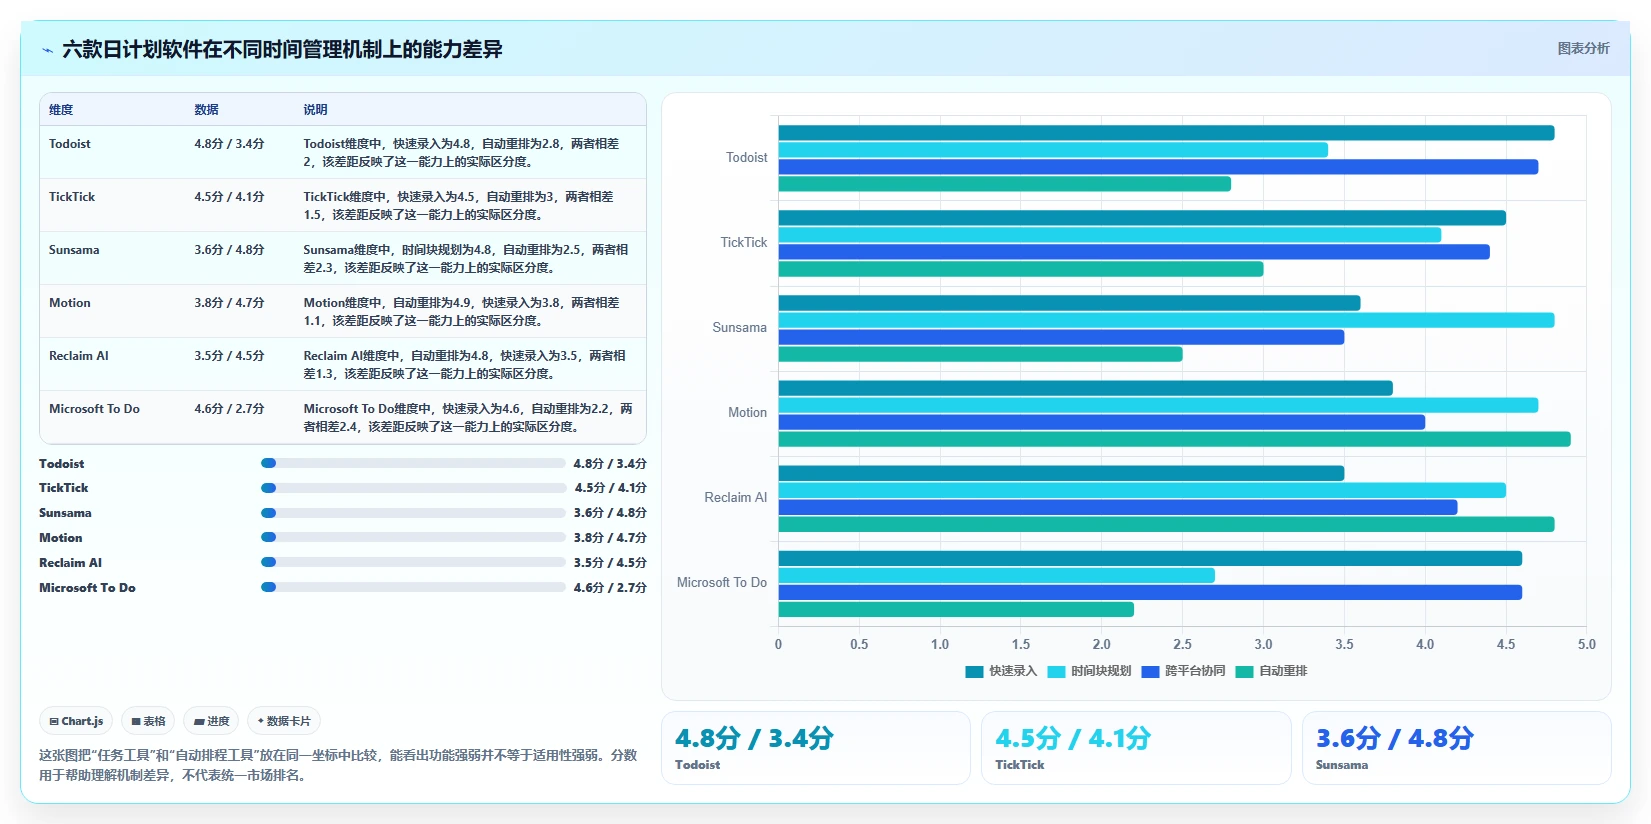1651x824 pixels.
Task: Click the 图表分析 label in header
Action: click(x=1583, y=48)
